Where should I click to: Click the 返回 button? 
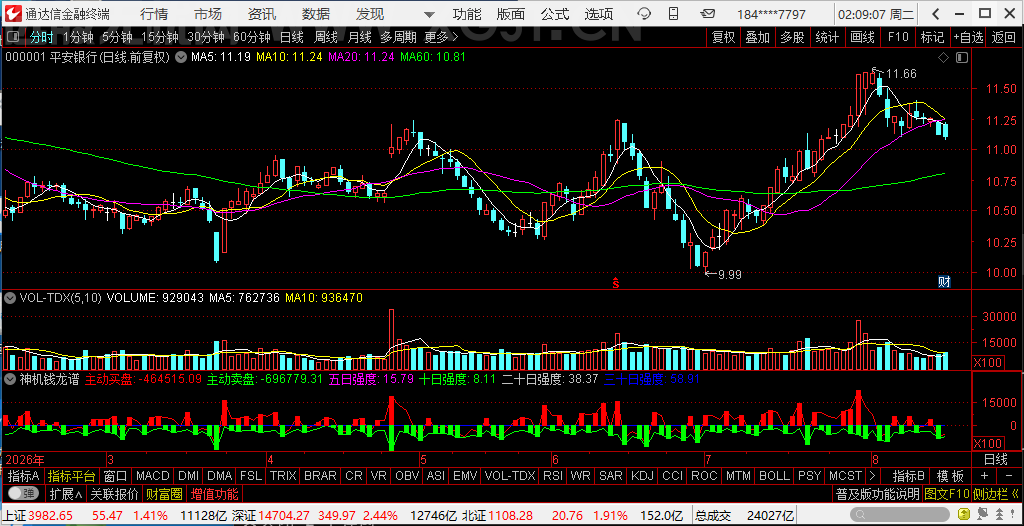point(1004,38)
